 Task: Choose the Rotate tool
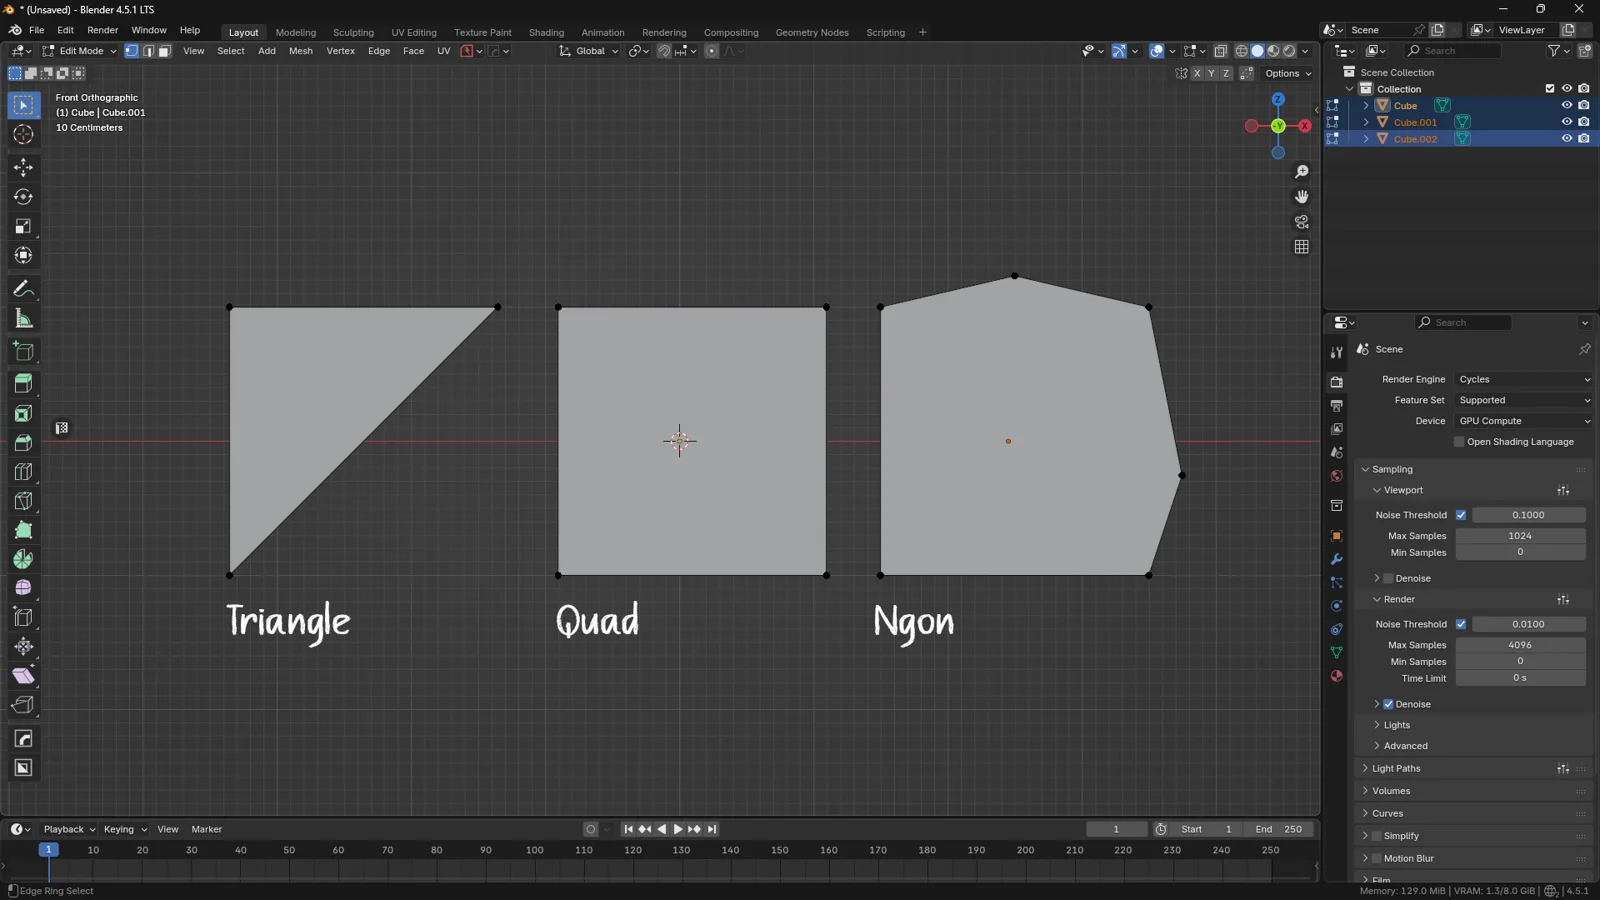[x=23, y=197]
